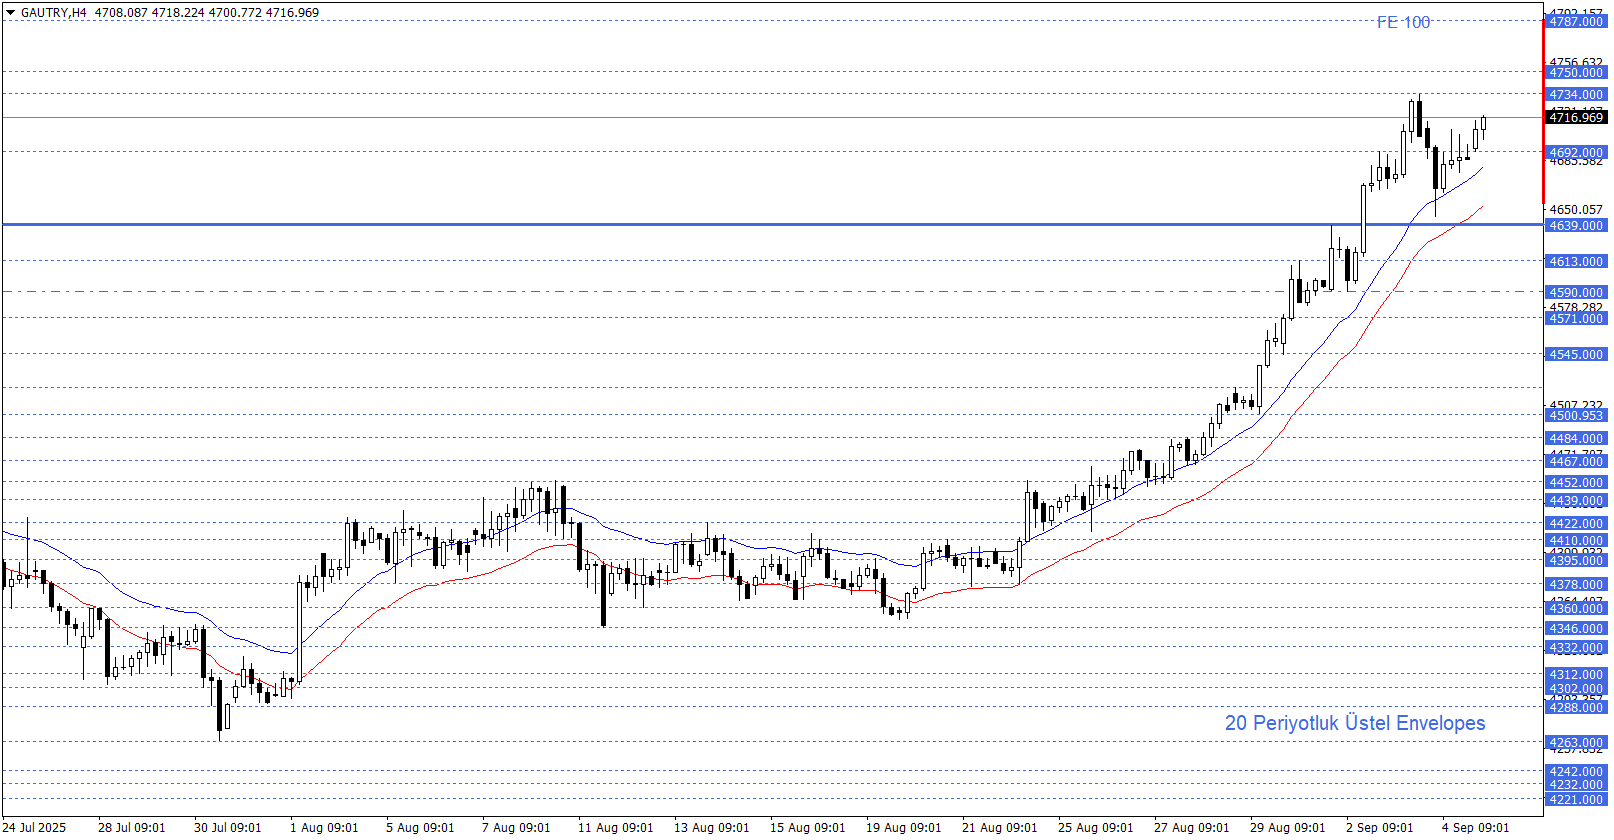This screenshot has height=840, width=1614.
Task: Click the 4 Sep 09:01 time axis label
Action: (1476, 827)
